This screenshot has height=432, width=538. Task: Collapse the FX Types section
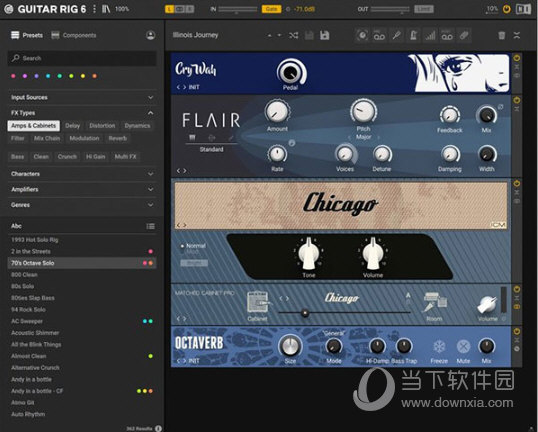pos(82,113)
